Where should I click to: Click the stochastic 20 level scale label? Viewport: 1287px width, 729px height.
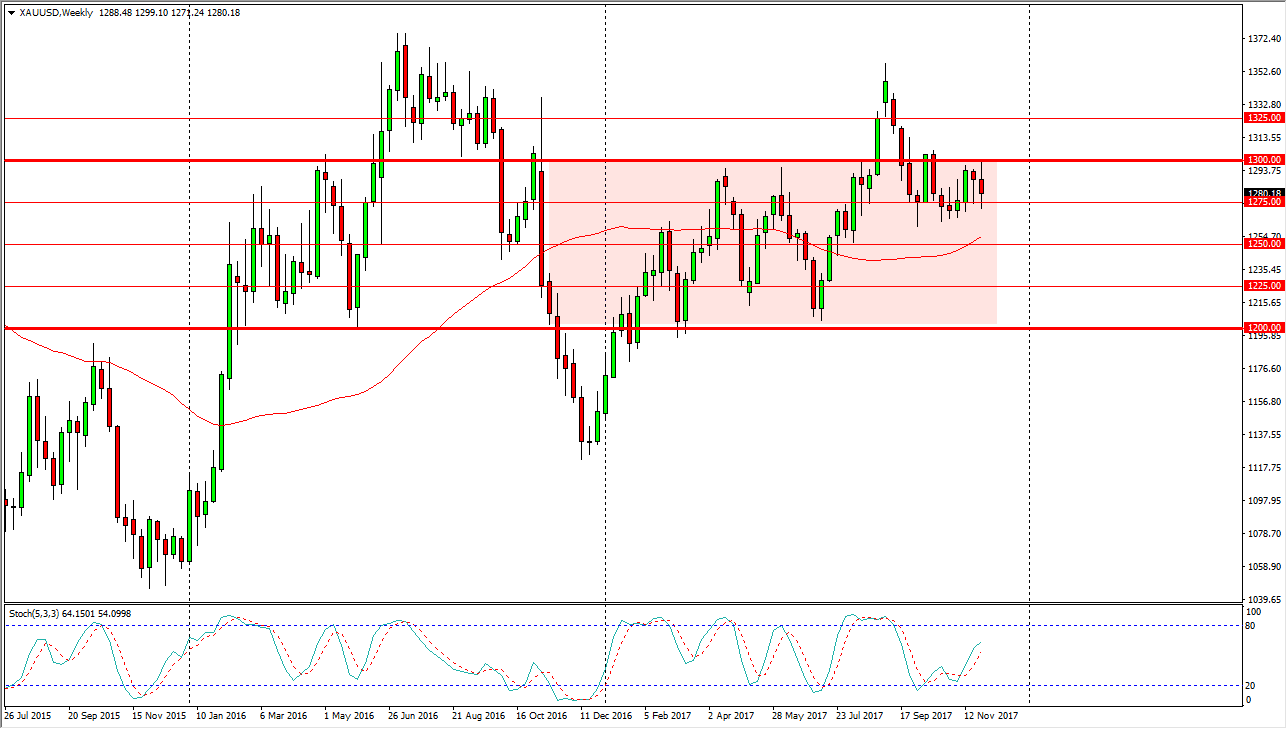click(x=1251, y=685)
